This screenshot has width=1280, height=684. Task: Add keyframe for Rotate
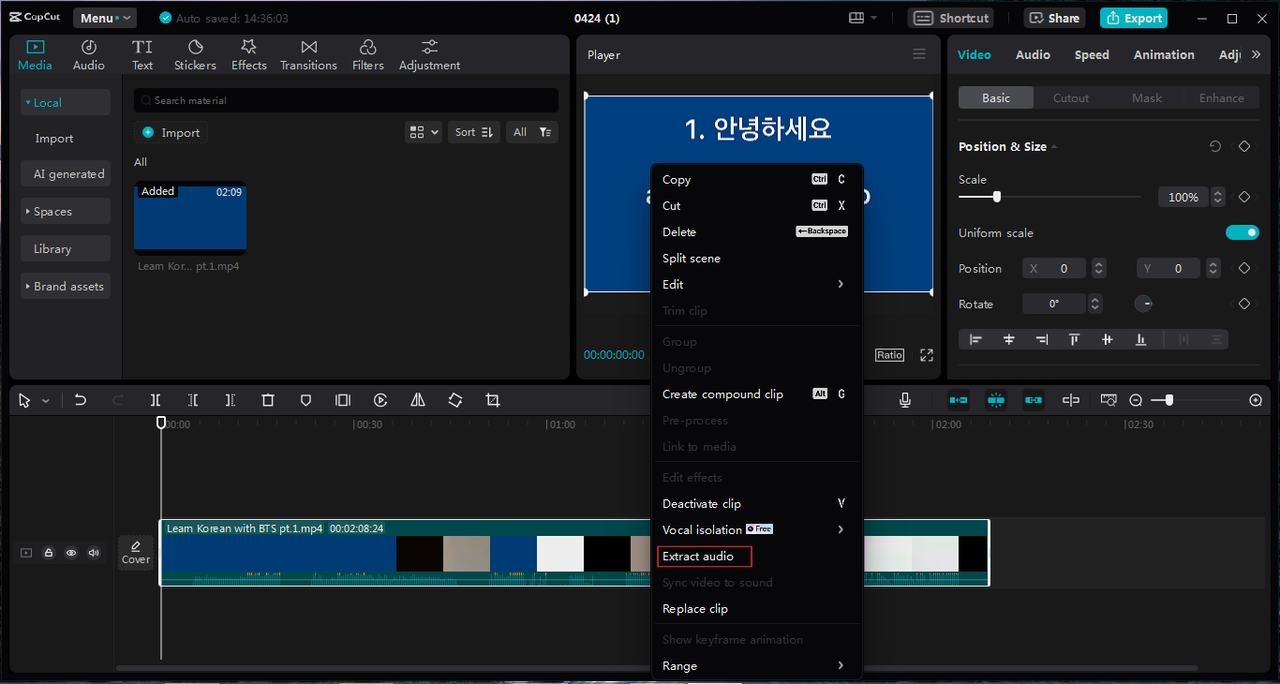click(1245, 304)
